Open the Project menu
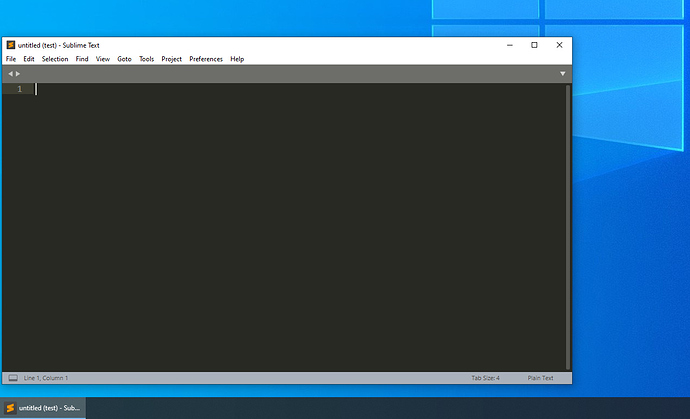The height and width of the screenshot is (419, 690). 172,59
